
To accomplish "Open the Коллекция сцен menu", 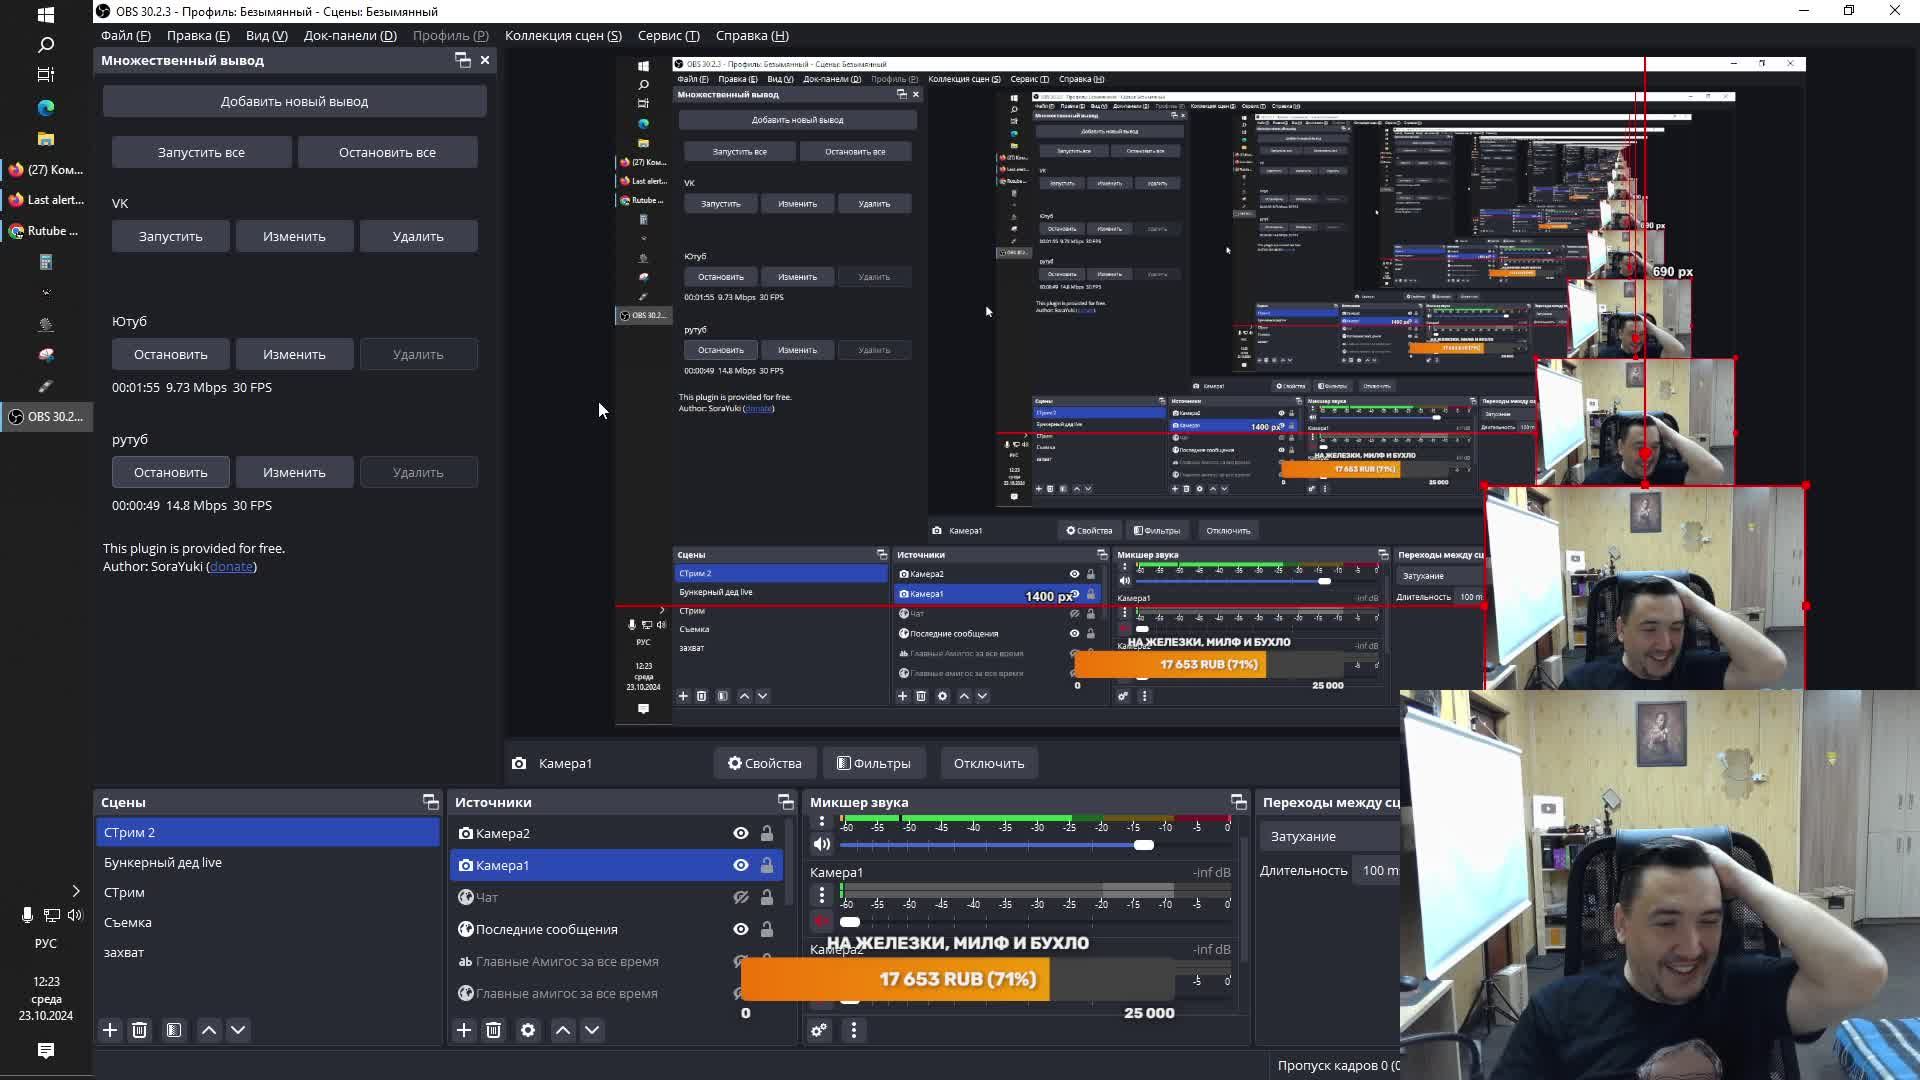I will click(563, 35).
